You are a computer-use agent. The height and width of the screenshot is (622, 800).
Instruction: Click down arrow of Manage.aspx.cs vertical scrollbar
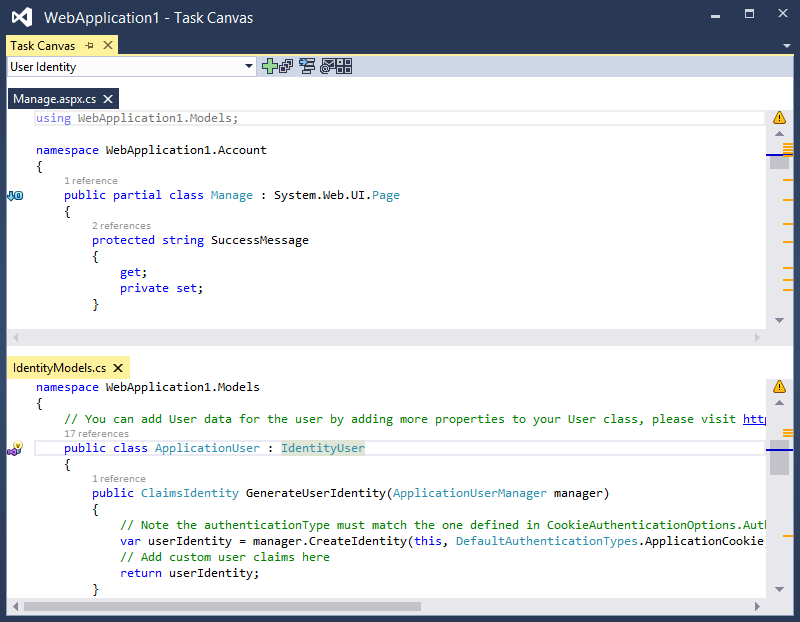pyautogui.click(x=779, y=320)
